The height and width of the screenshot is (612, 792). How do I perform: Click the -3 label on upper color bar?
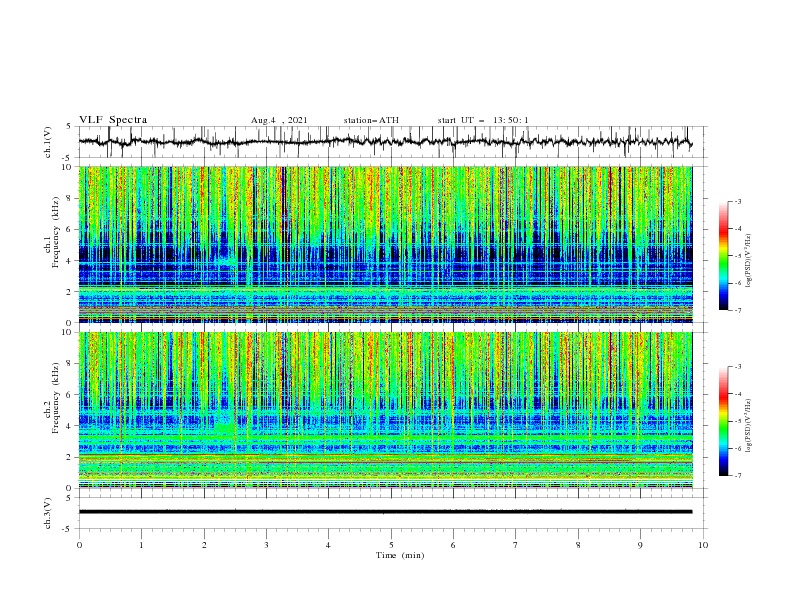(x=738, y=201)
